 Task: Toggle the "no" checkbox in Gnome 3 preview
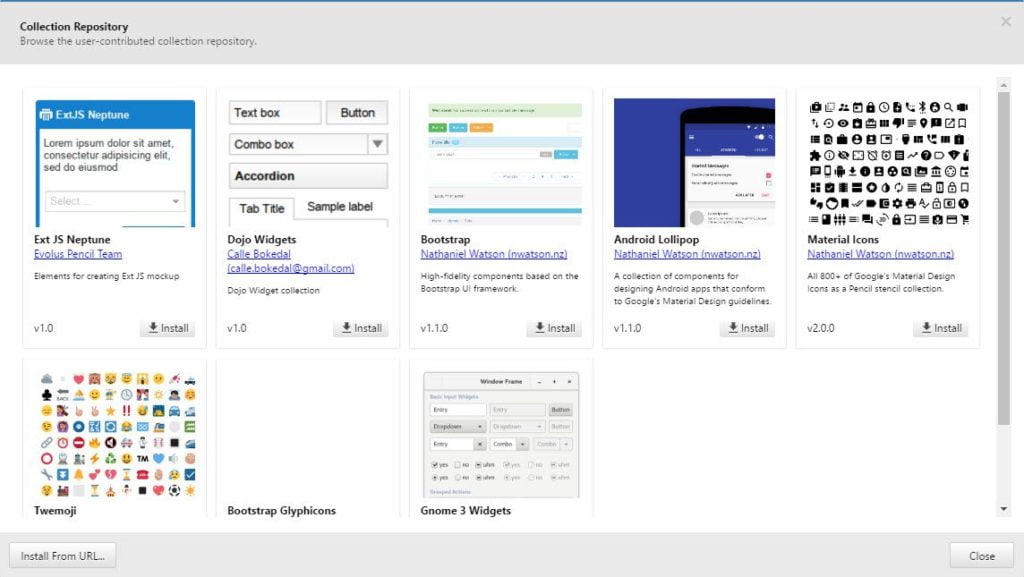458,464
